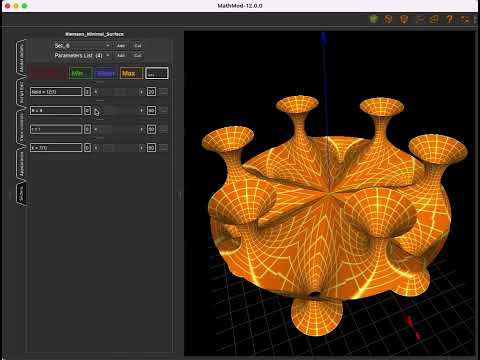The image size is (480, 360).
Task: Switch to the Sliders vertical tab
Action: (x=21, y=194)
